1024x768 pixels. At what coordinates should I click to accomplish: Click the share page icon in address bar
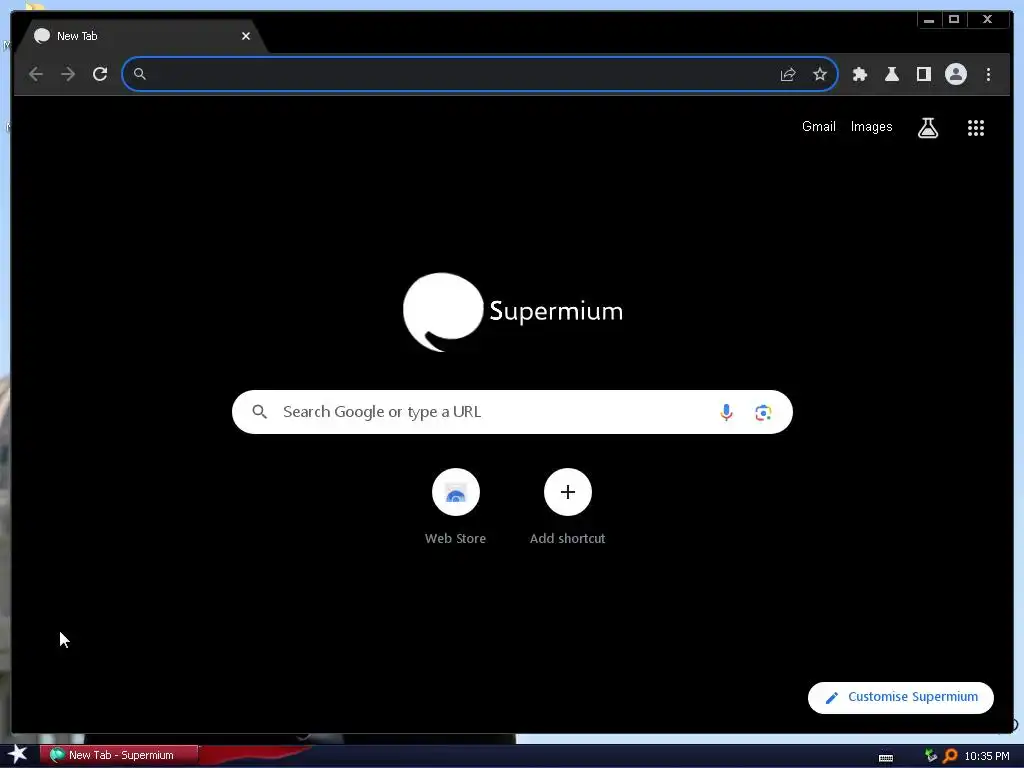click(x=788, y=74)
